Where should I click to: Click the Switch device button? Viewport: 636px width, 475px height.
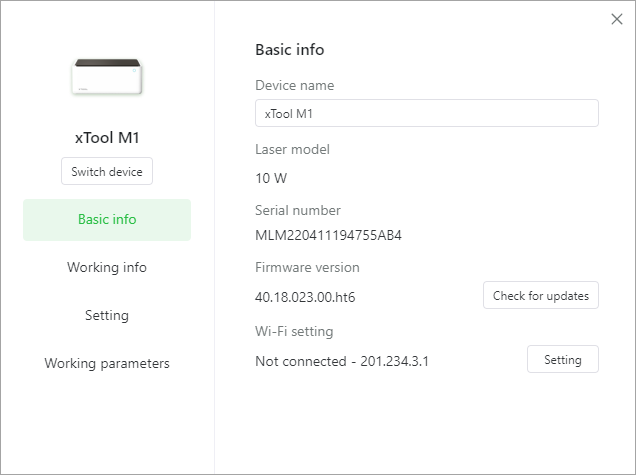coord(107,171)
